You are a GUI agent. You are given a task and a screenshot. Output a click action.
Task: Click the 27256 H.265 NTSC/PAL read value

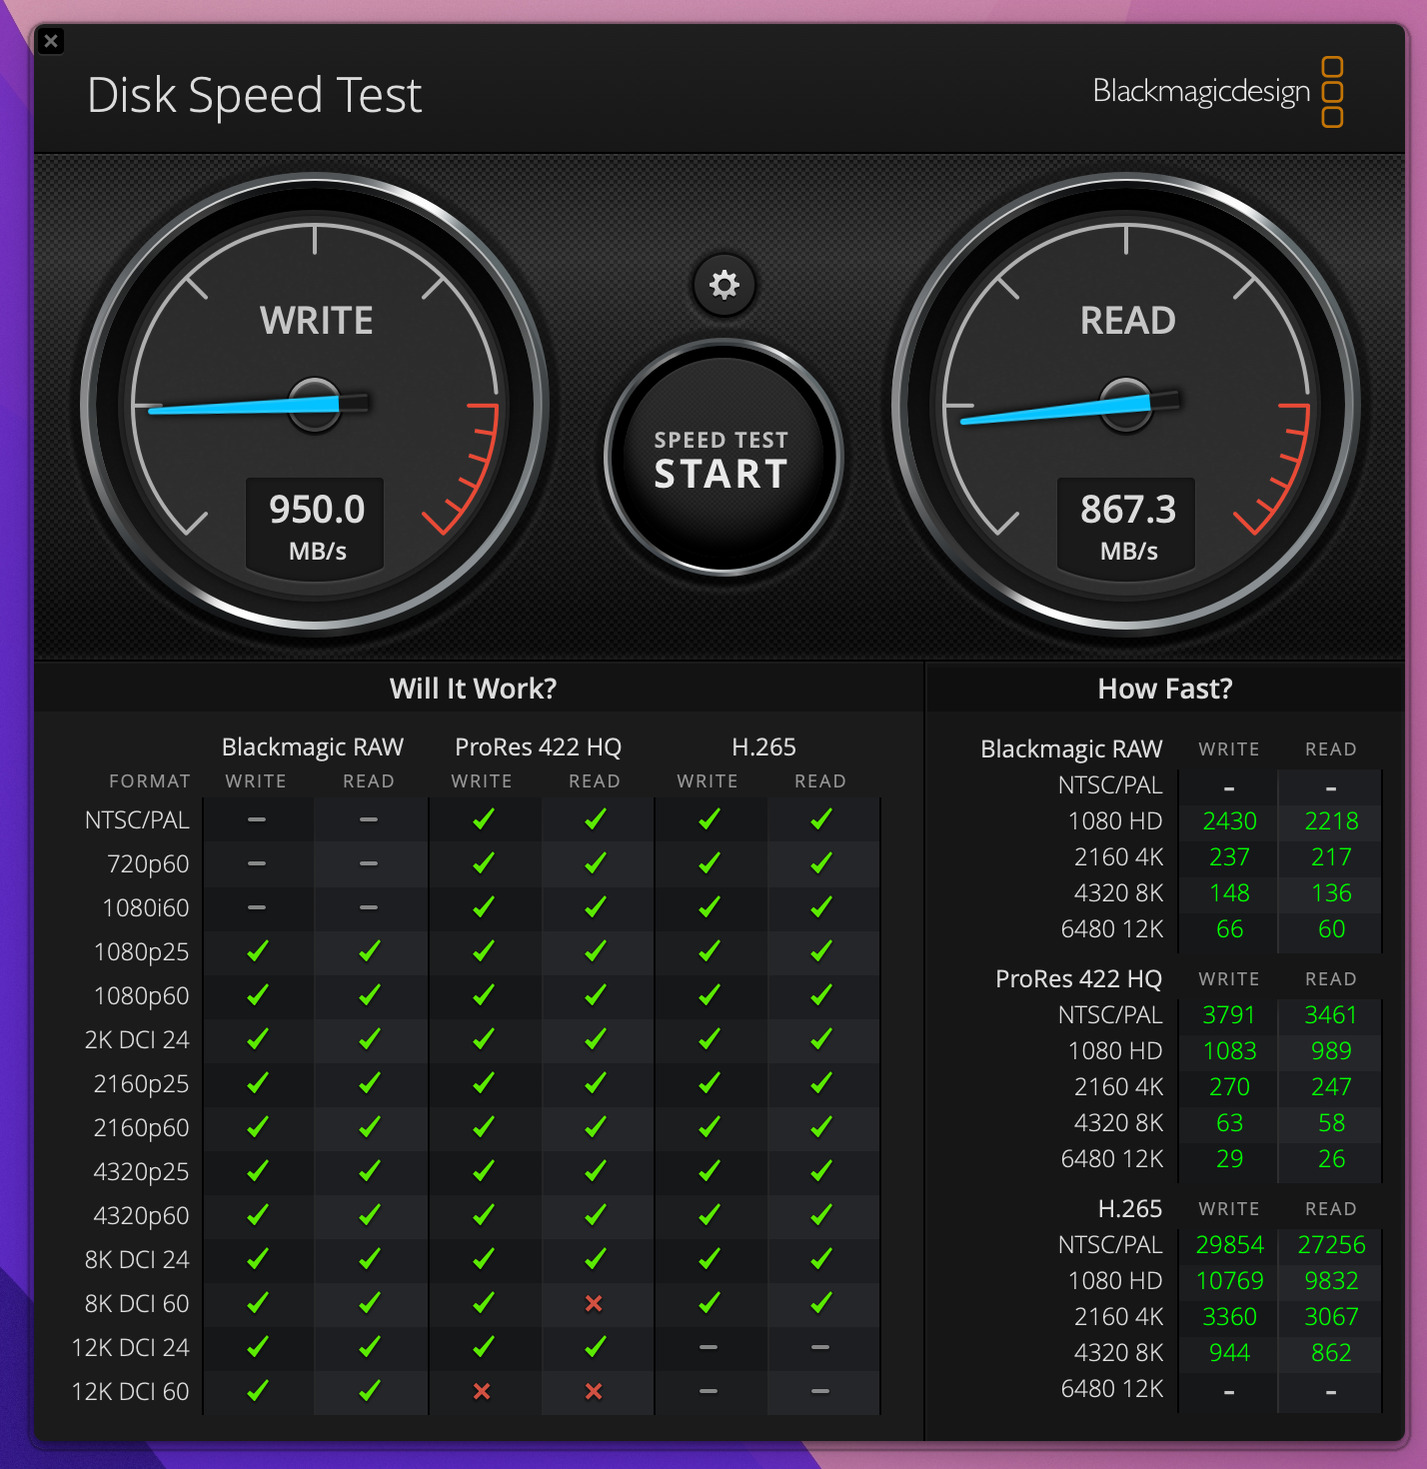1331,1245
